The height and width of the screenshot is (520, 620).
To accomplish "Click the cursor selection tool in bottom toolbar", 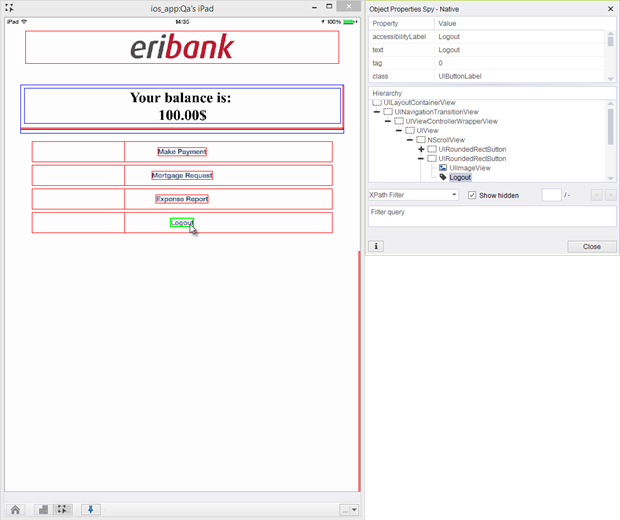I will tap(63, 509).
